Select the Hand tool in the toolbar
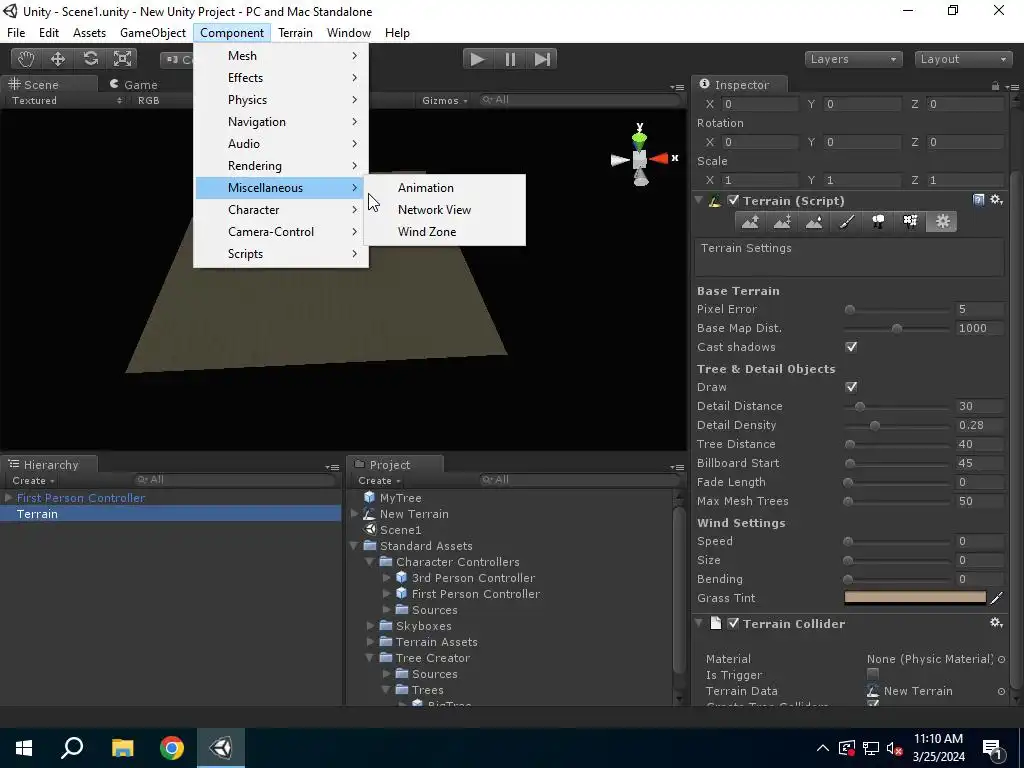 [x=26, y=59]
